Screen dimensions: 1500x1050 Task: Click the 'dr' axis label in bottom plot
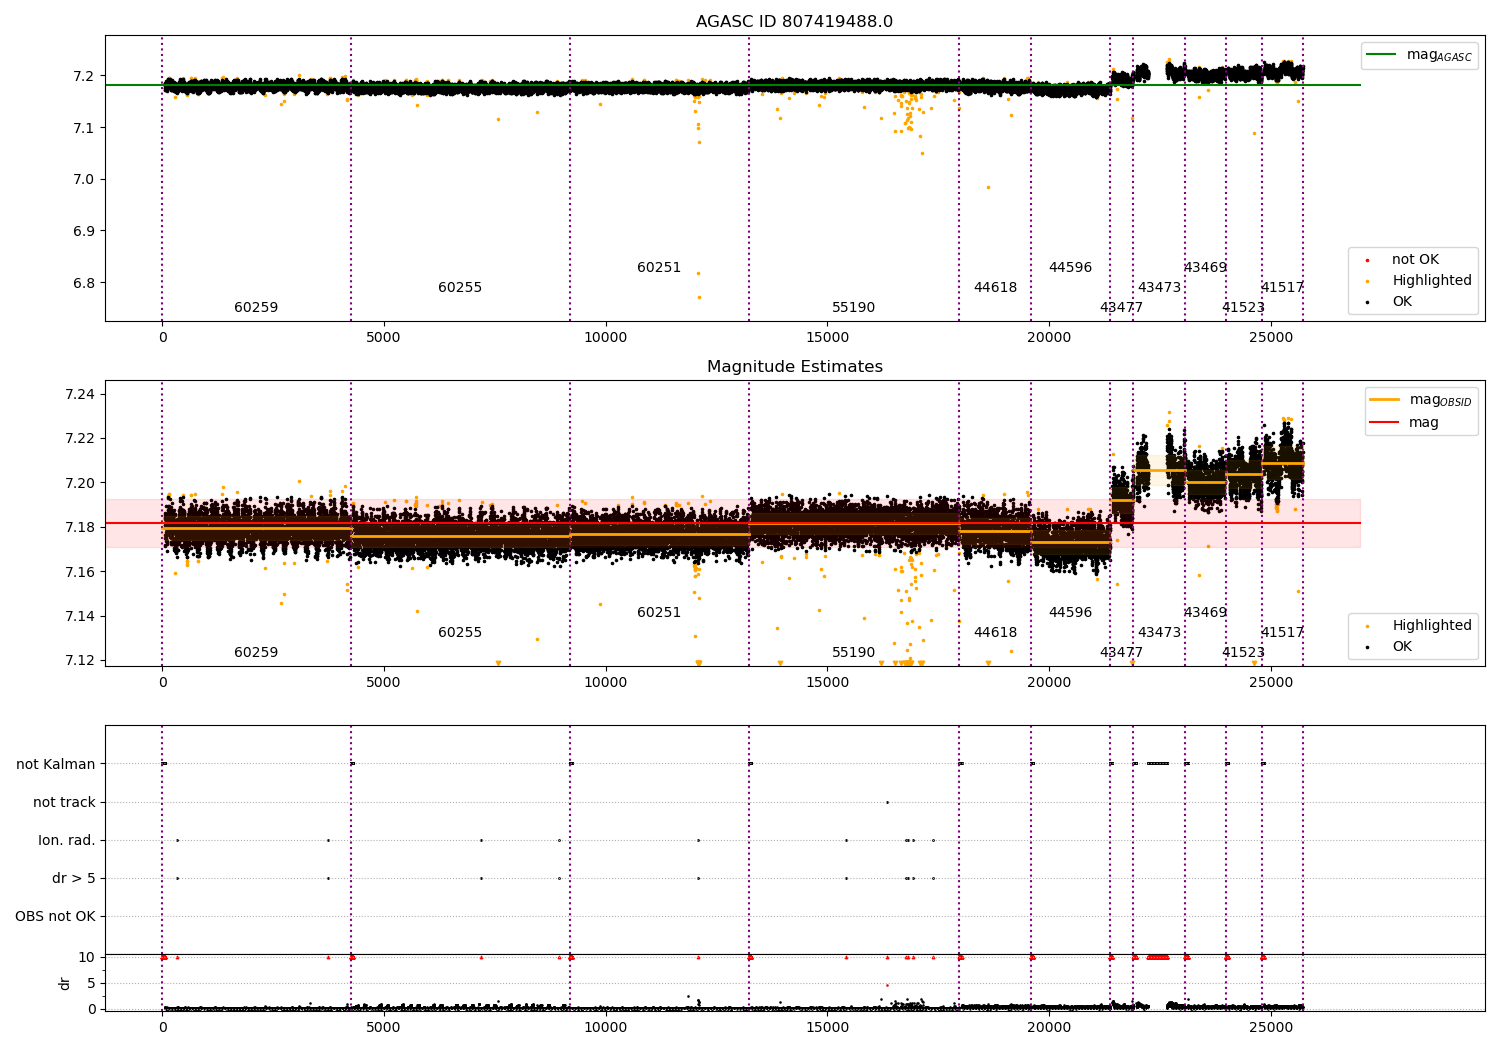click(65, 983)
